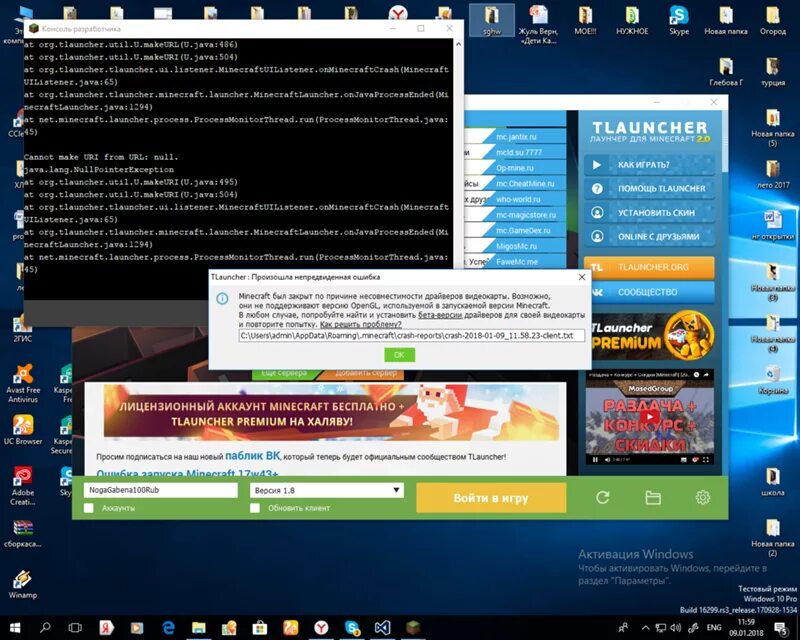
Task: Click the TLauncher Premium banner
Action: [x=652, y=336]
